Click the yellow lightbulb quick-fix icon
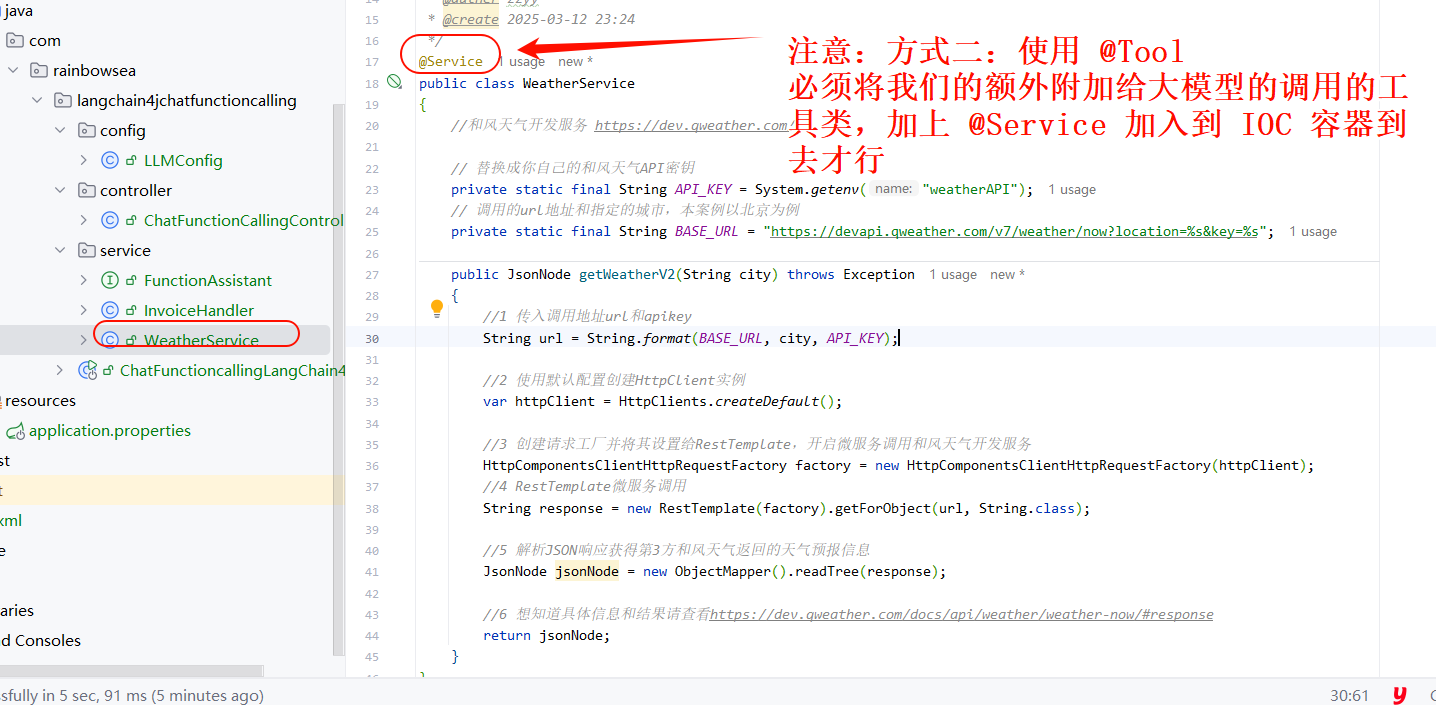The image size is (1436, 705). click(x=436, y=308)
